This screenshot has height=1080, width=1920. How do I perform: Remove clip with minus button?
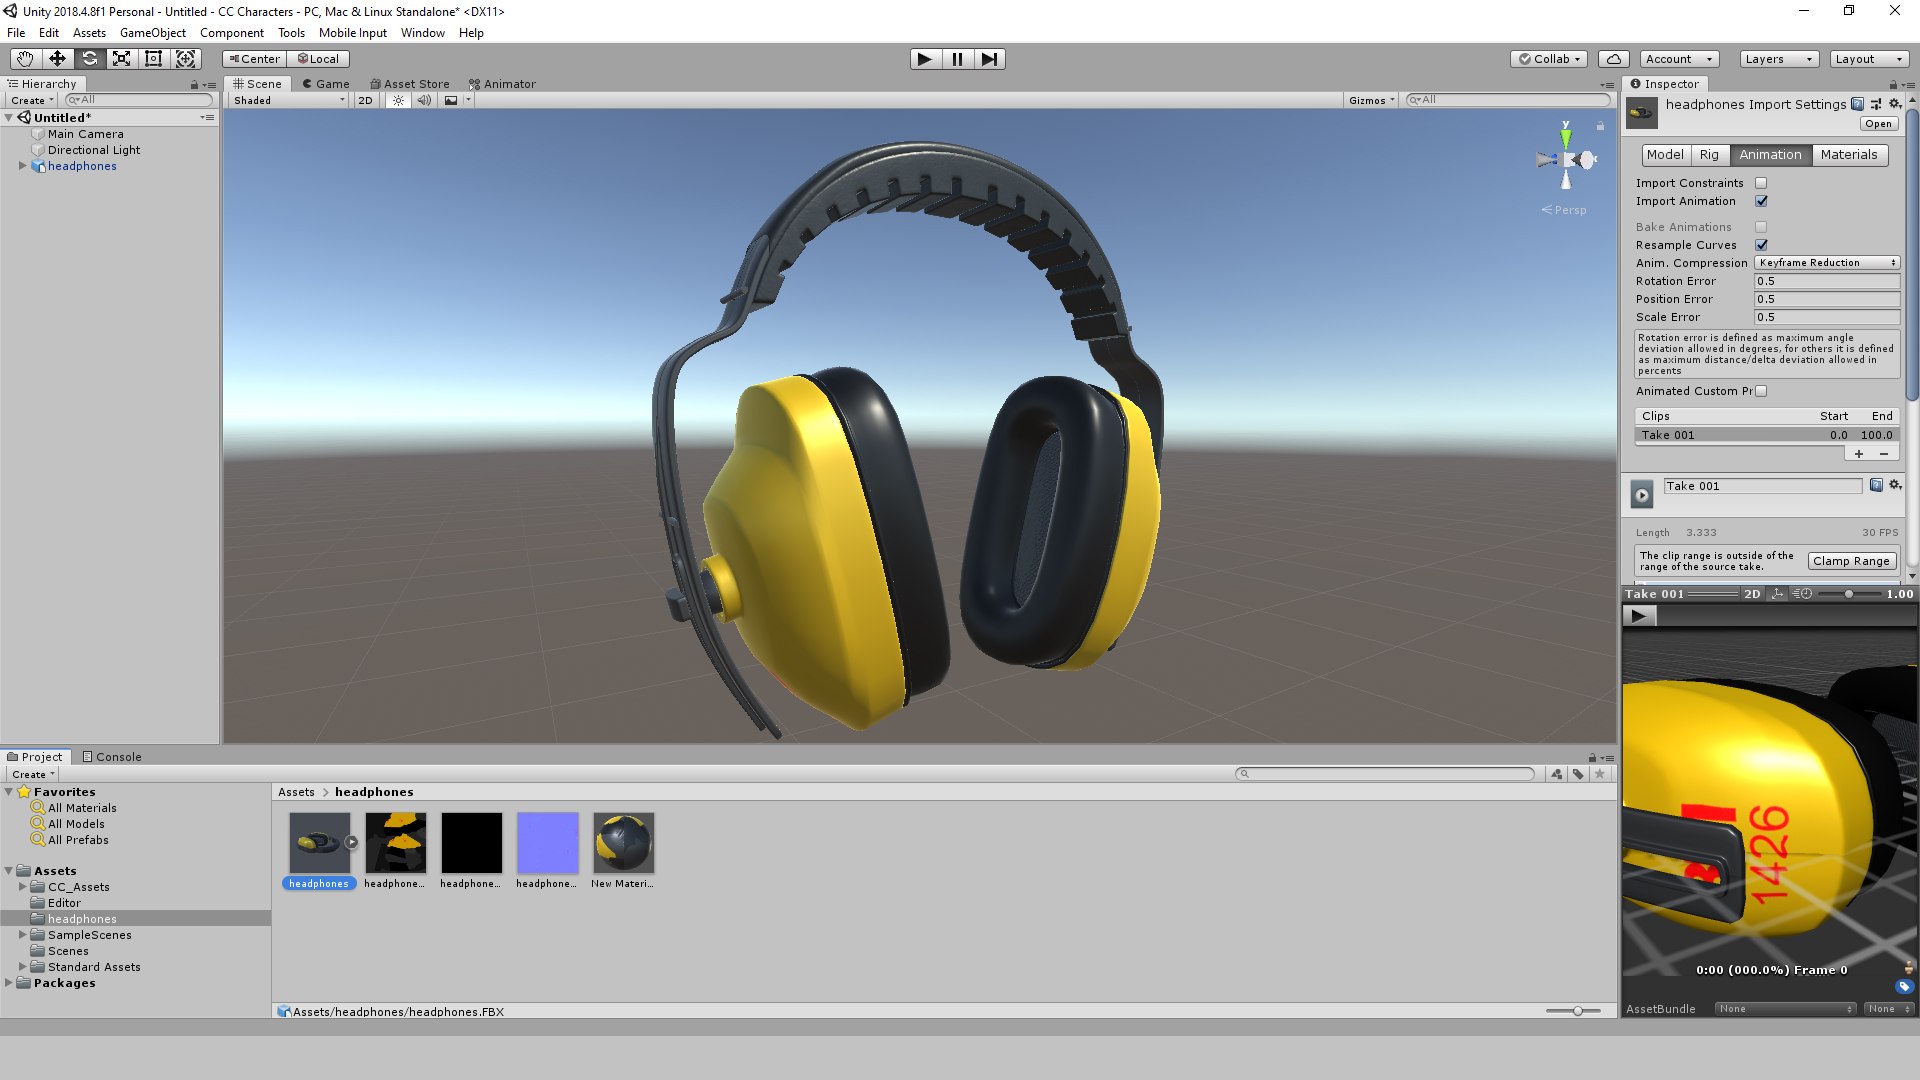pyautogui.click(x=1885, y=454)
